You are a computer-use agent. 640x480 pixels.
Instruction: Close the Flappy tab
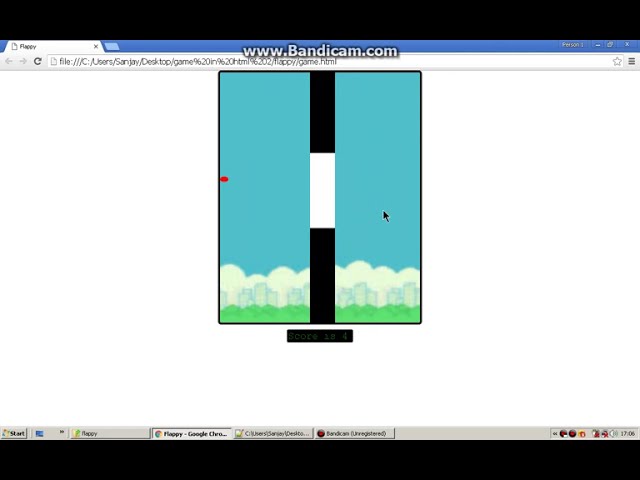96,47
